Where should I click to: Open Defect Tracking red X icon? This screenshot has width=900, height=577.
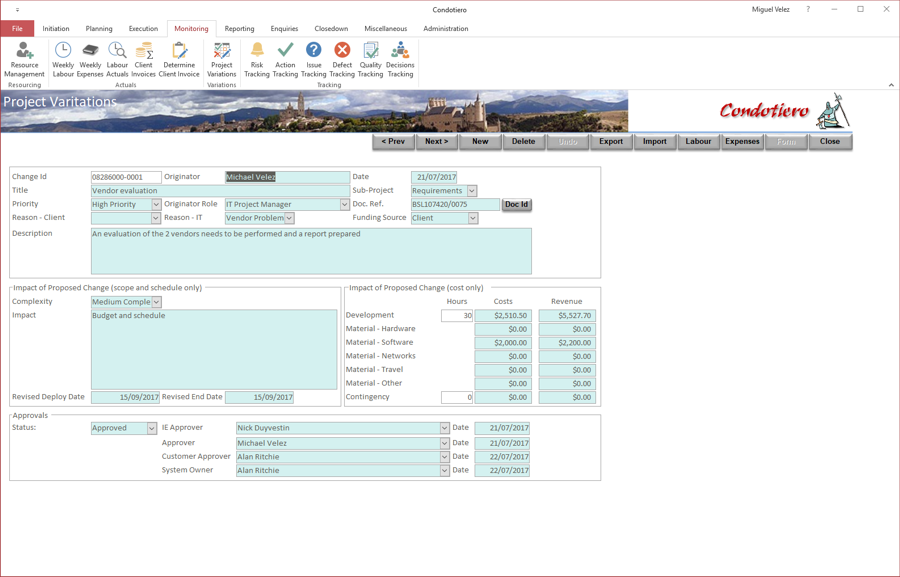click(342, 60)
